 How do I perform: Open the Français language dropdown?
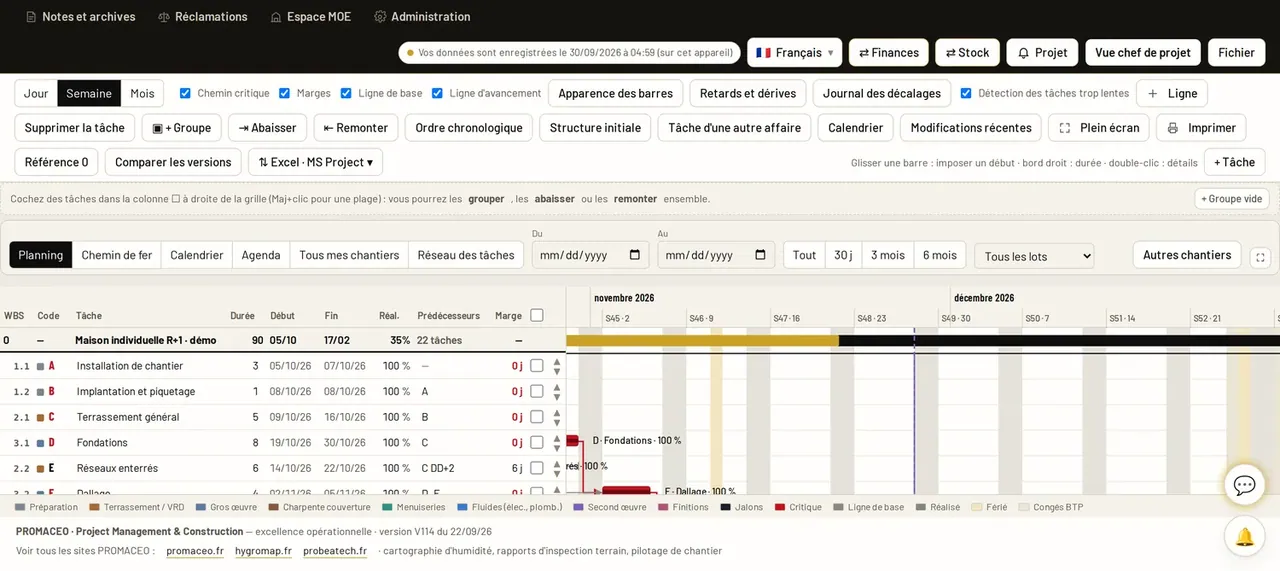coord(794,53)
